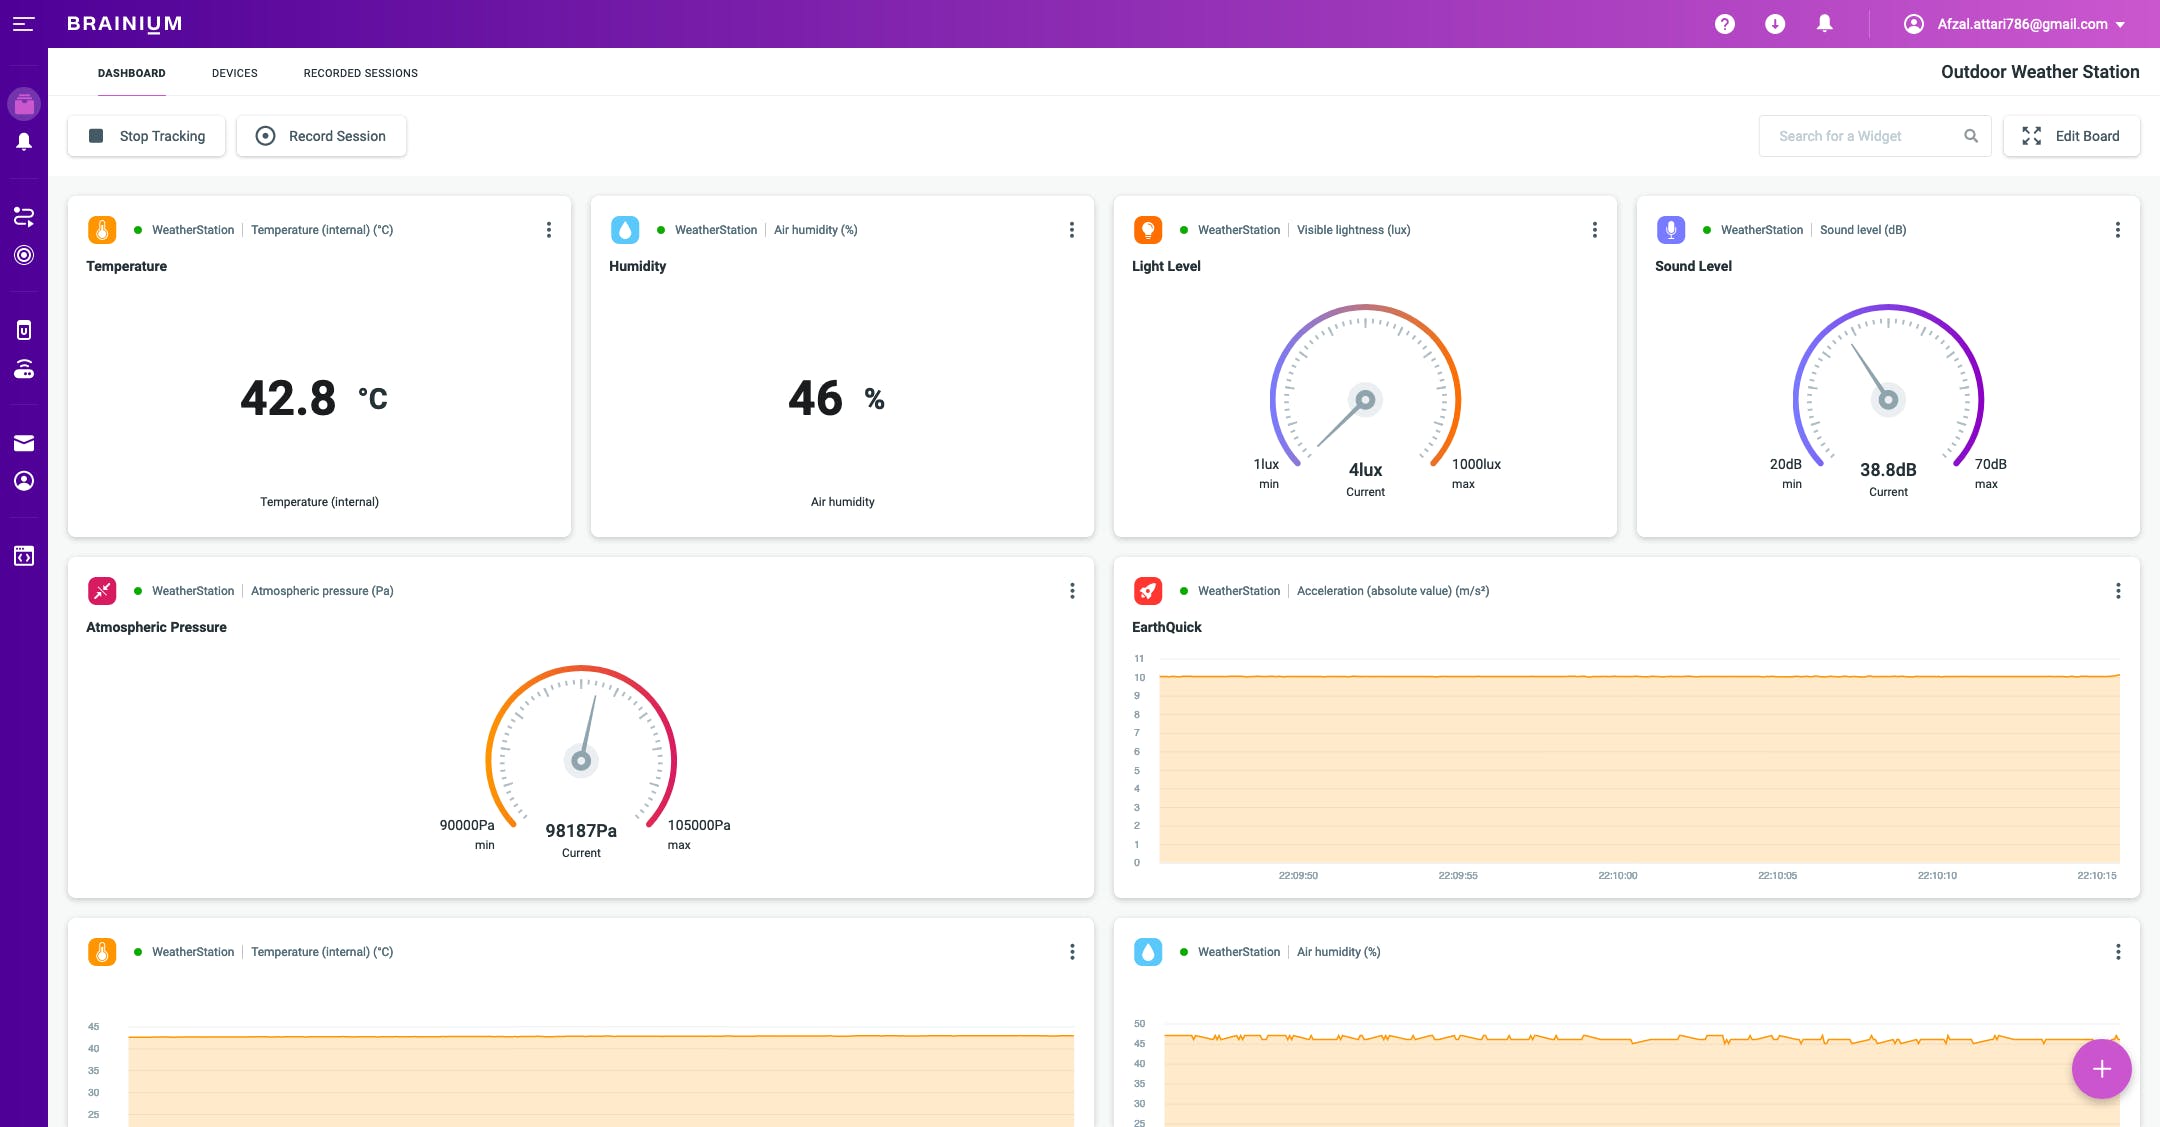
Task: Click the Record Session button
Action: (x=321, y=136)
